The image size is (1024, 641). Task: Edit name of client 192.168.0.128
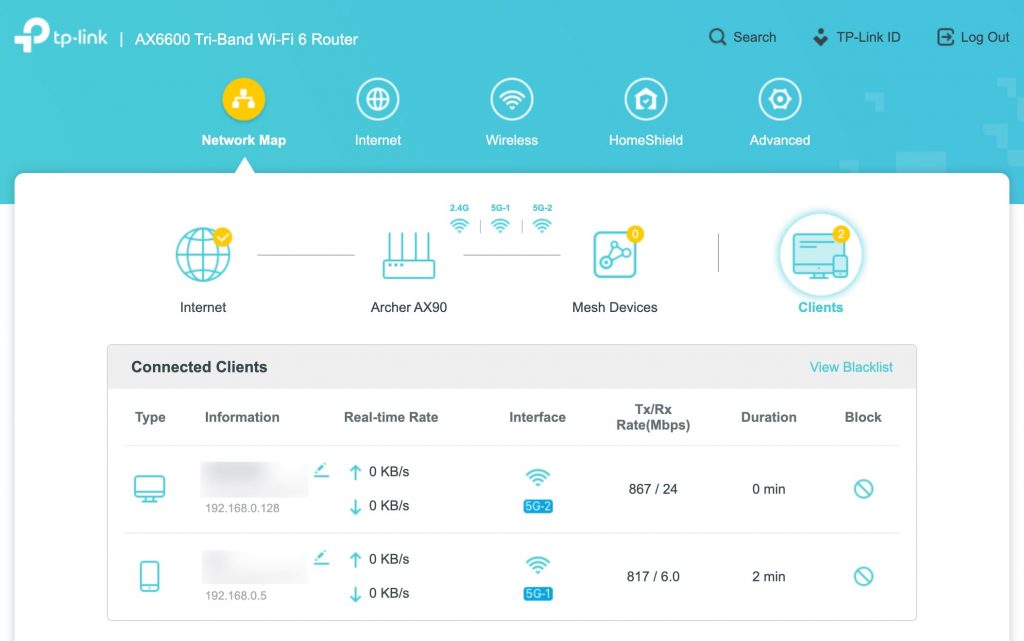[x=321, y=470]
